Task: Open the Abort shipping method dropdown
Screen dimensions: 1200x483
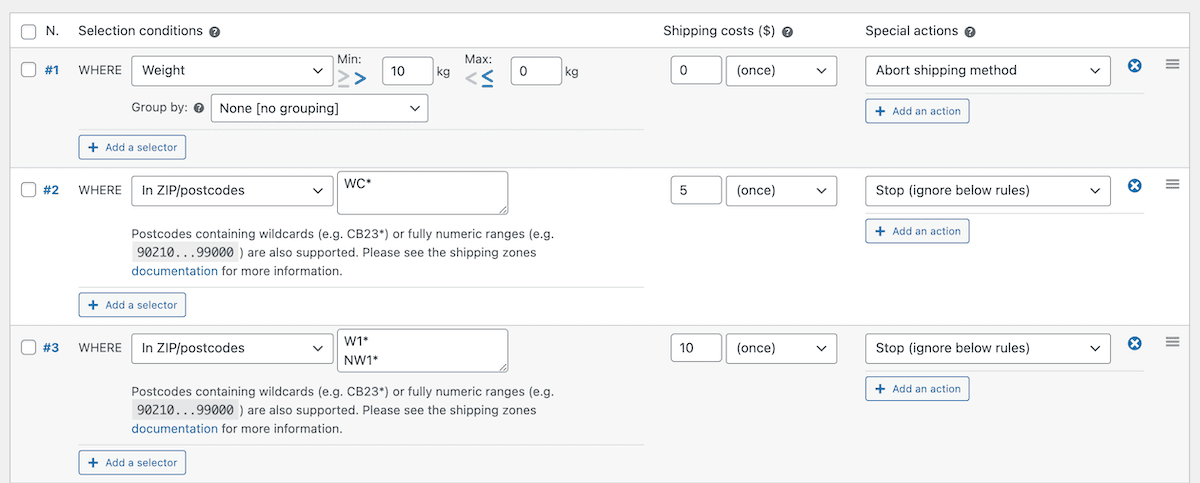Action: 988,71
